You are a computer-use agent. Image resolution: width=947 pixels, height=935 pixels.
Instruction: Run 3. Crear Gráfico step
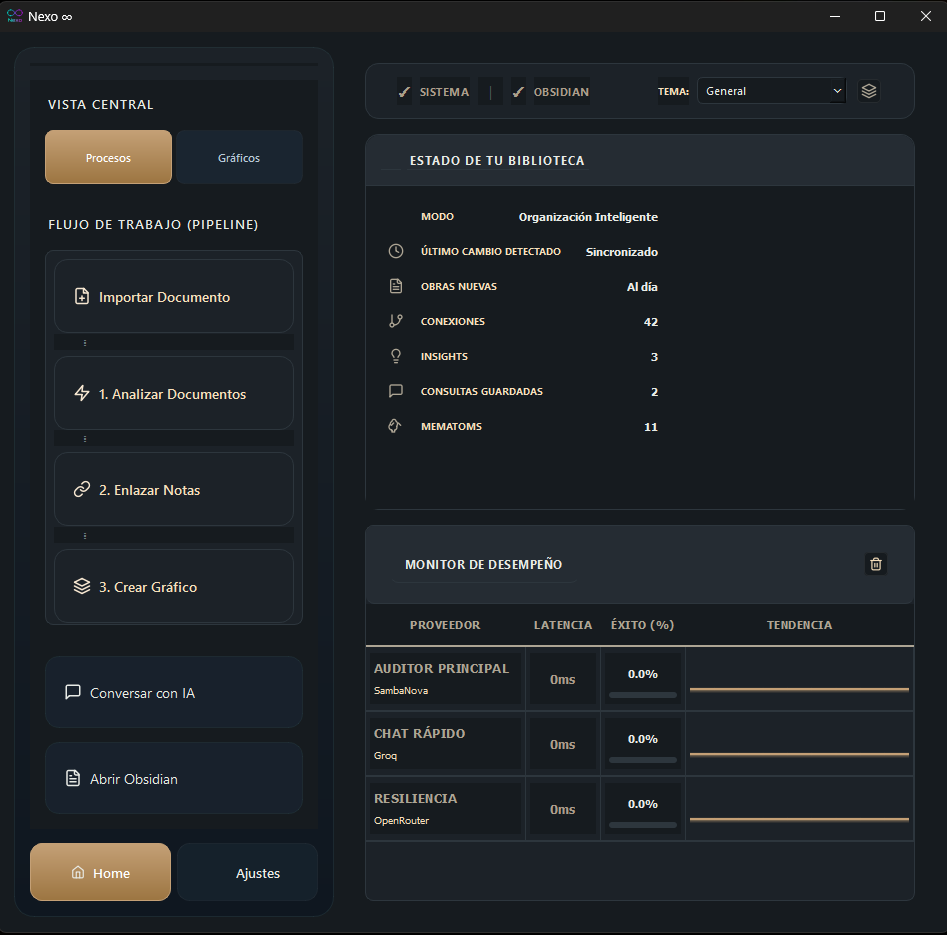click(174, 586)
